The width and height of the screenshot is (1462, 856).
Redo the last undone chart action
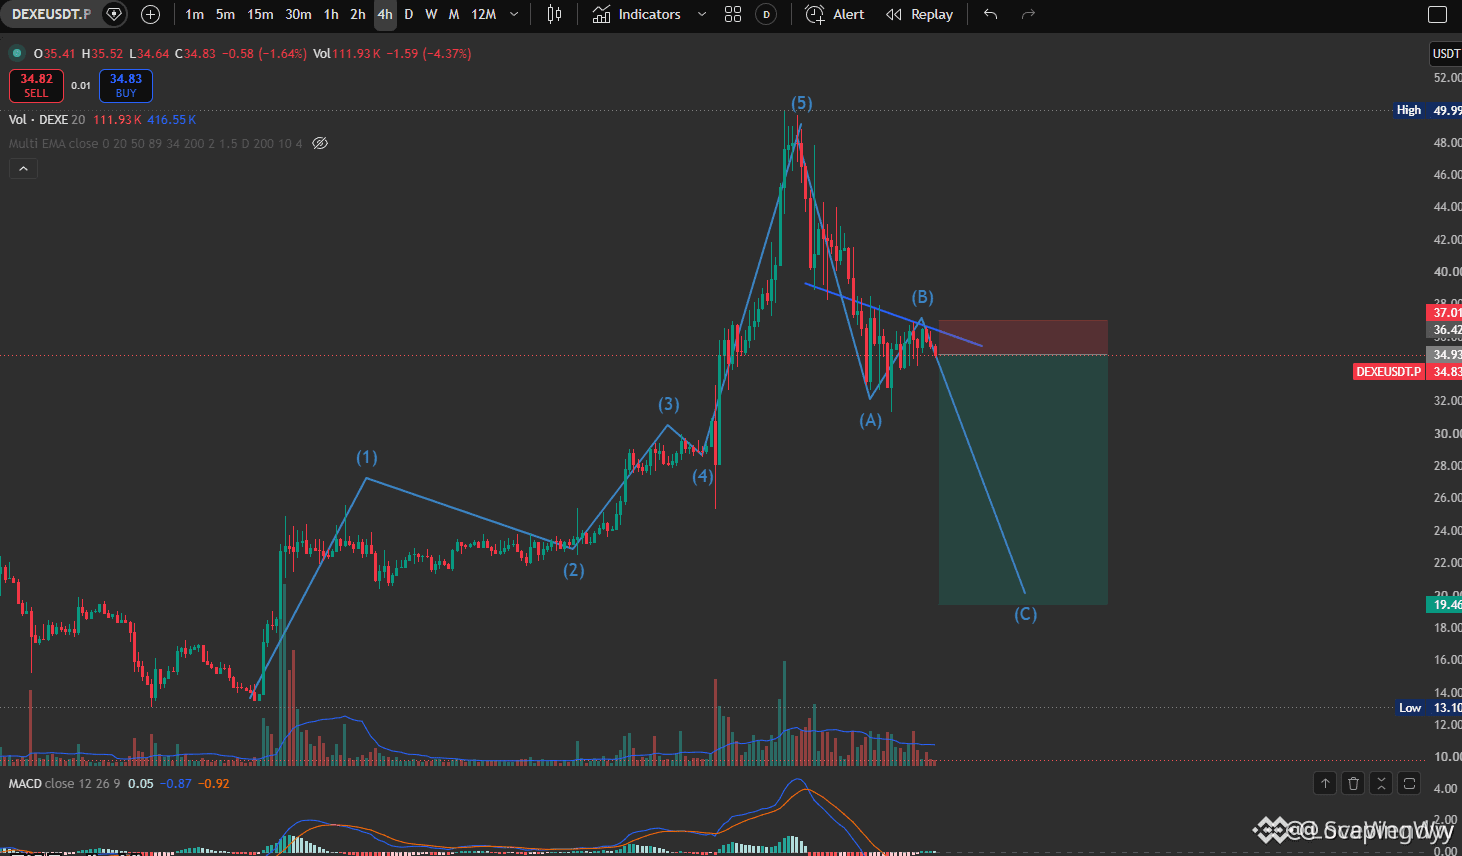click(1028, 14)
